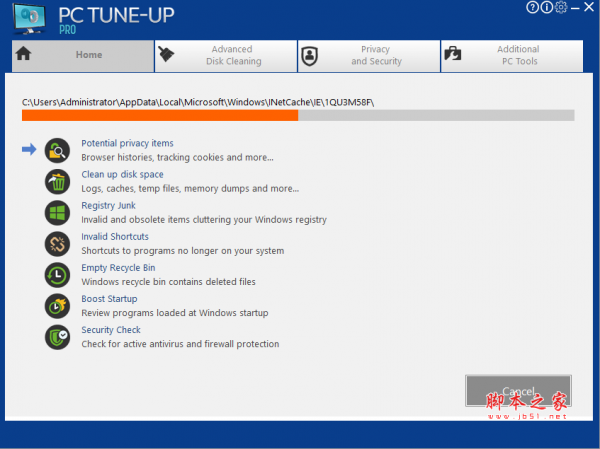Click the Security Check shield icon
The width and height of the screenshot is (600, 449).
[57, 337]
